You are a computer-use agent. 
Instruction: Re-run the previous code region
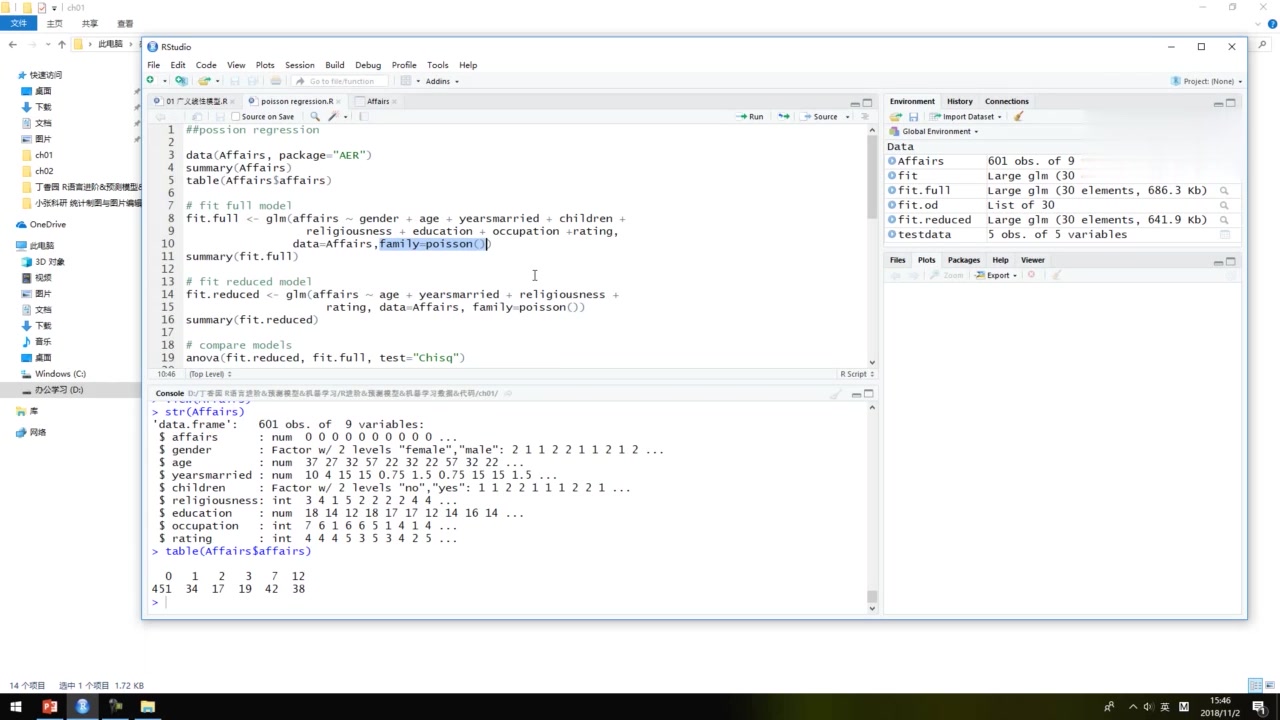click(x=784, y=117)
